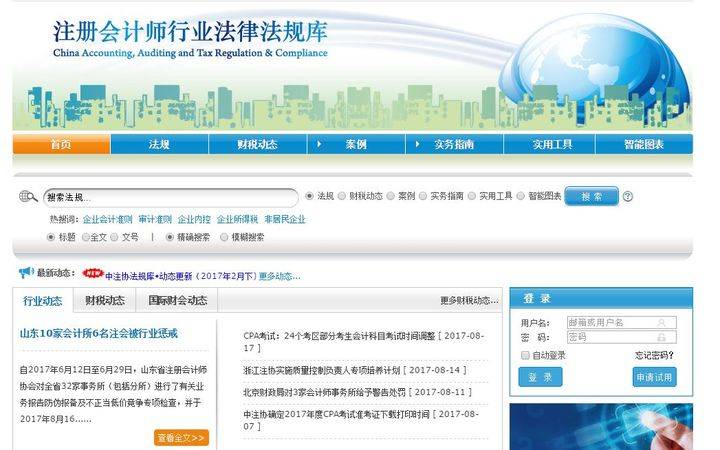Click the magnifier icon beside the search box
Image resolution: width=720 pixels, height=450 pixels.
[28, 197]
